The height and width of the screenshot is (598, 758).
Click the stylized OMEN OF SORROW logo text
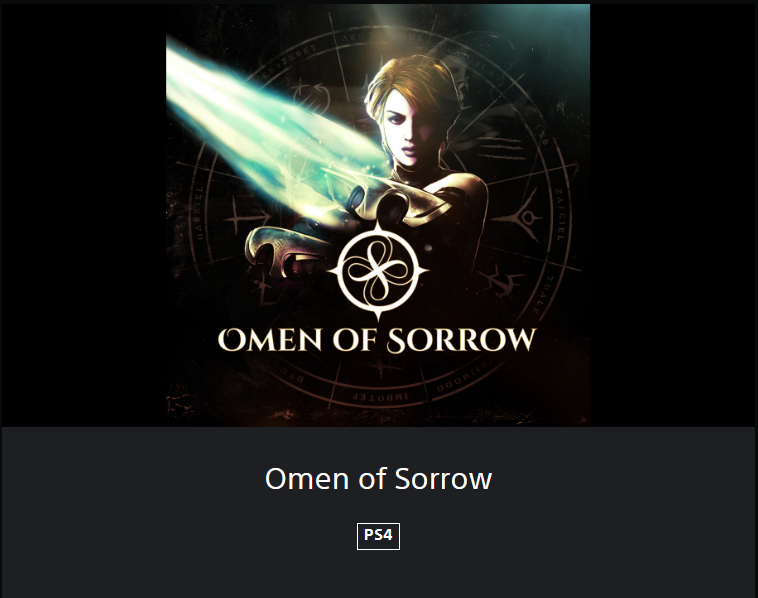click(377, 340)
